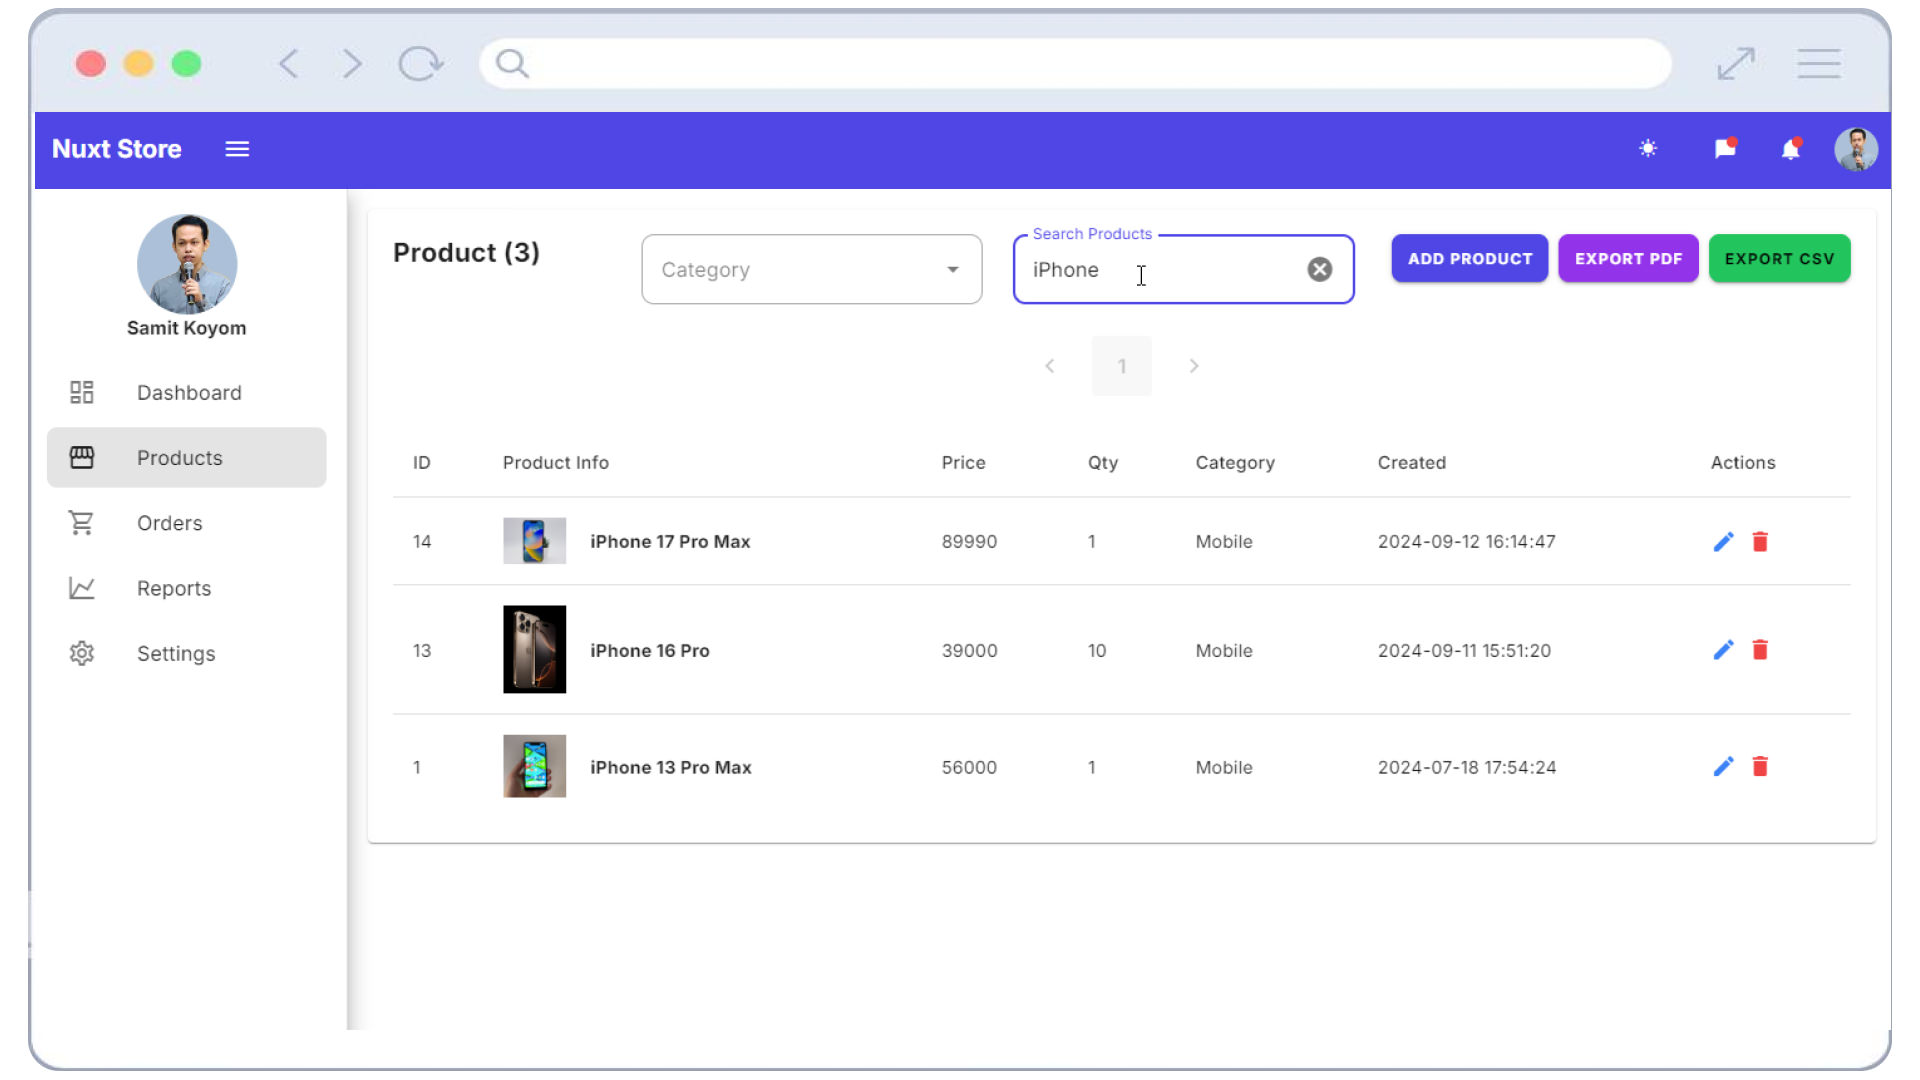Click price value 56000
This screenshot has height=1080, width=1920.
(969, 767)
